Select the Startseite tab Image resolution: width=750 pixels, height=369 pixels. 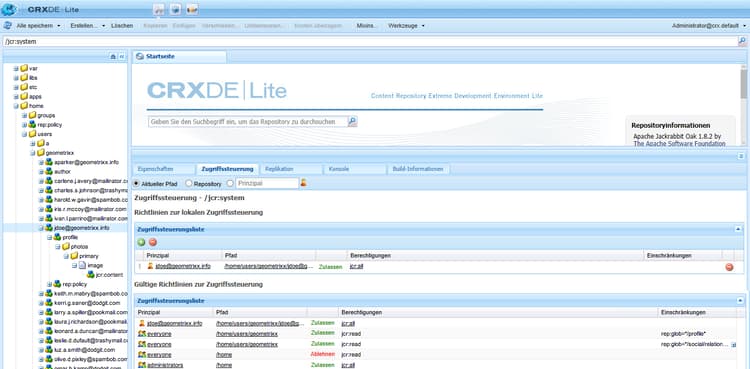tap(179, 56)
